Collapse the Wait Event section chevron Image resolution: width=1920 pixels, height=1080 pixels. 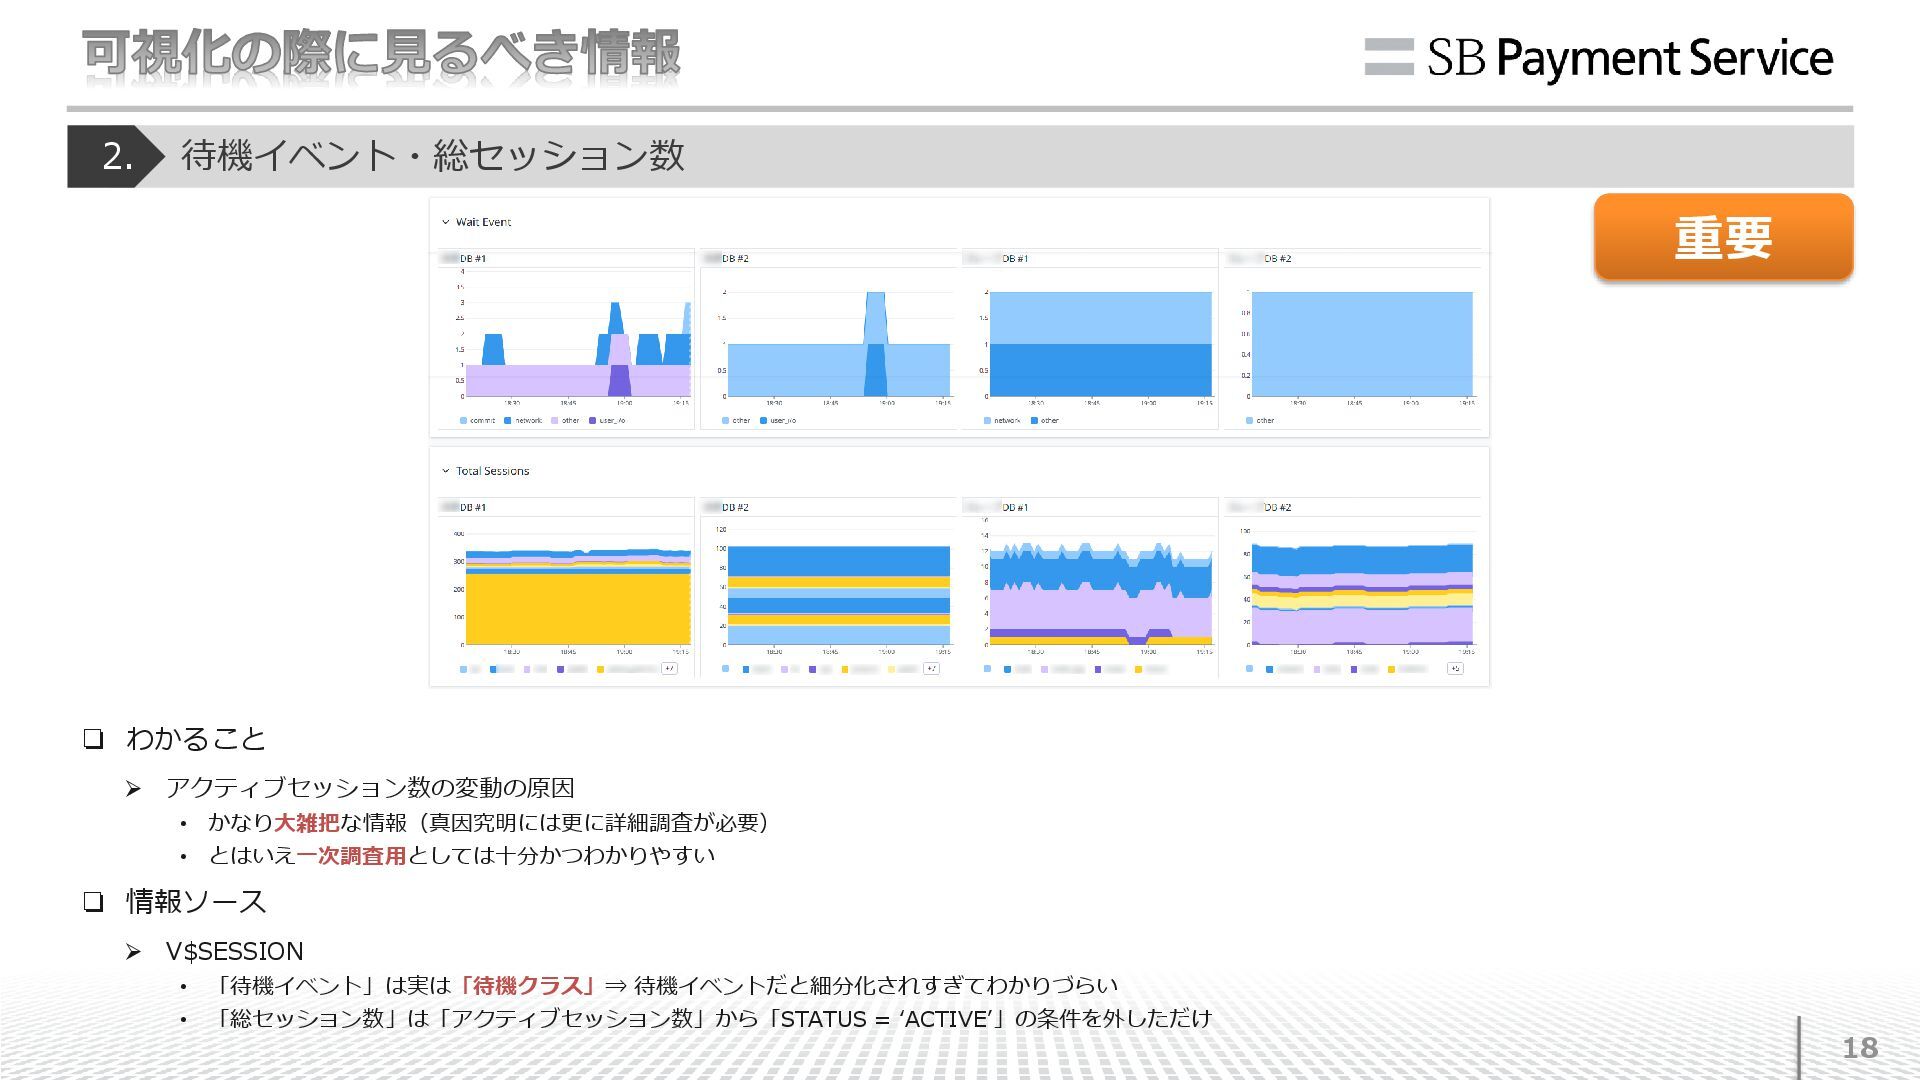point(446,222)
